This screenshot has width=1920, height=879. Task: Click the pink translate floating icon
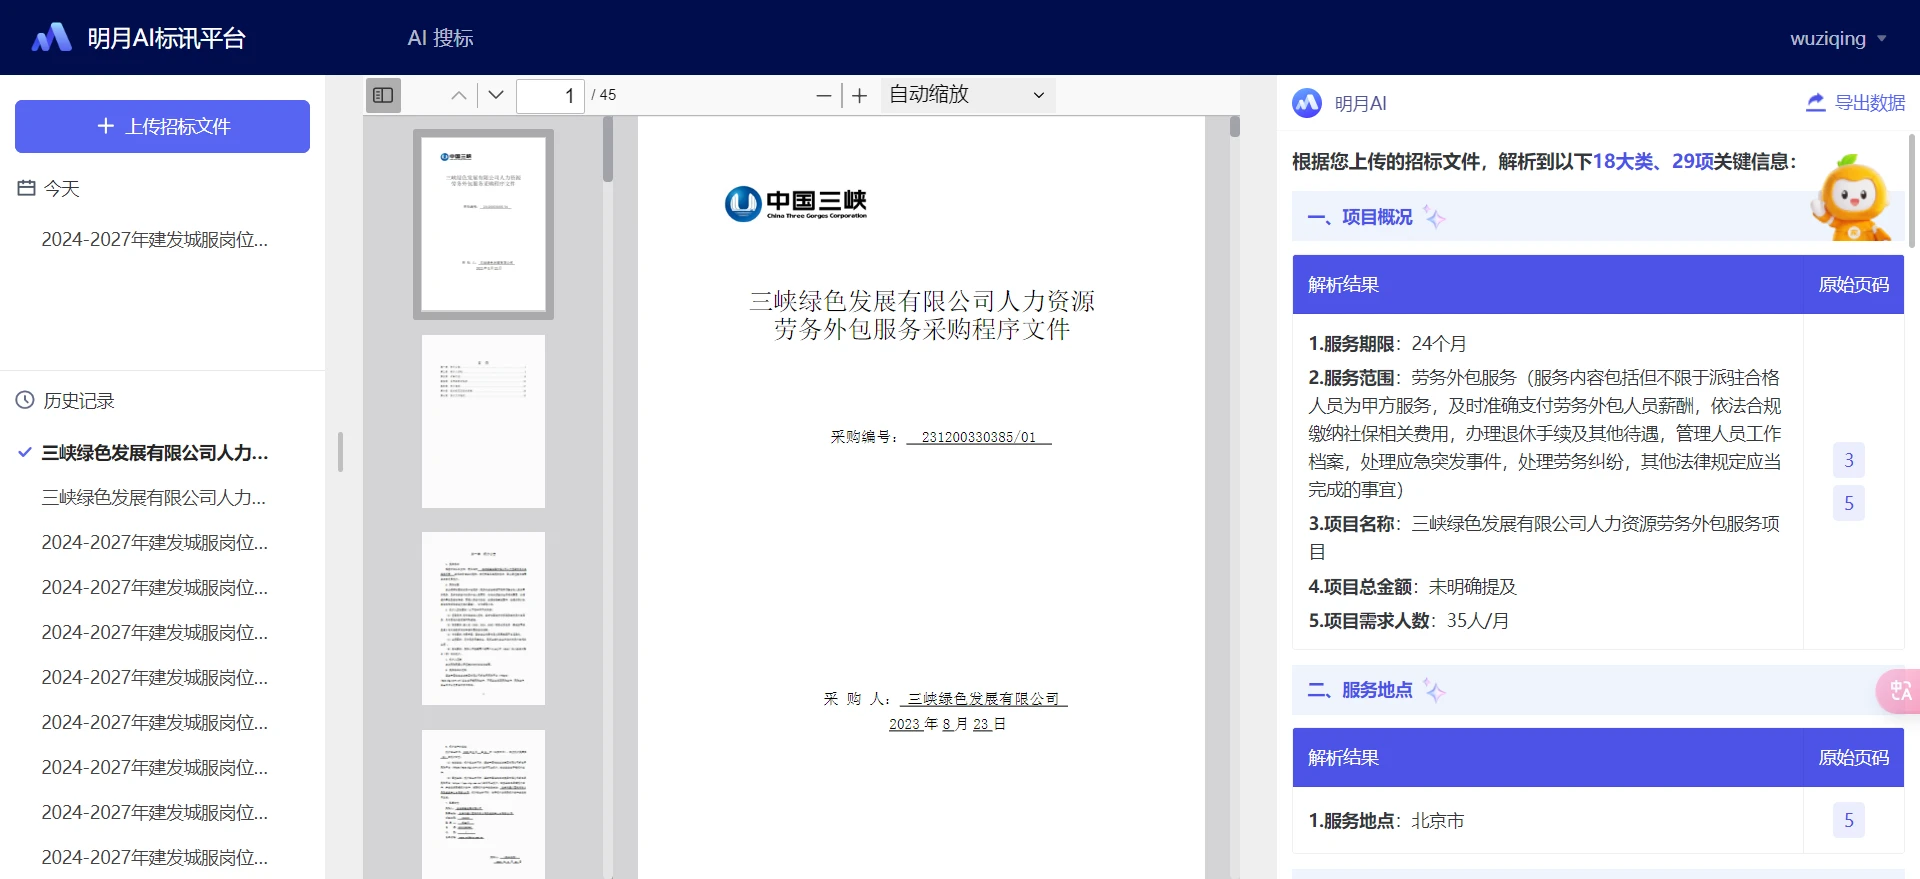click(1899, 690)
